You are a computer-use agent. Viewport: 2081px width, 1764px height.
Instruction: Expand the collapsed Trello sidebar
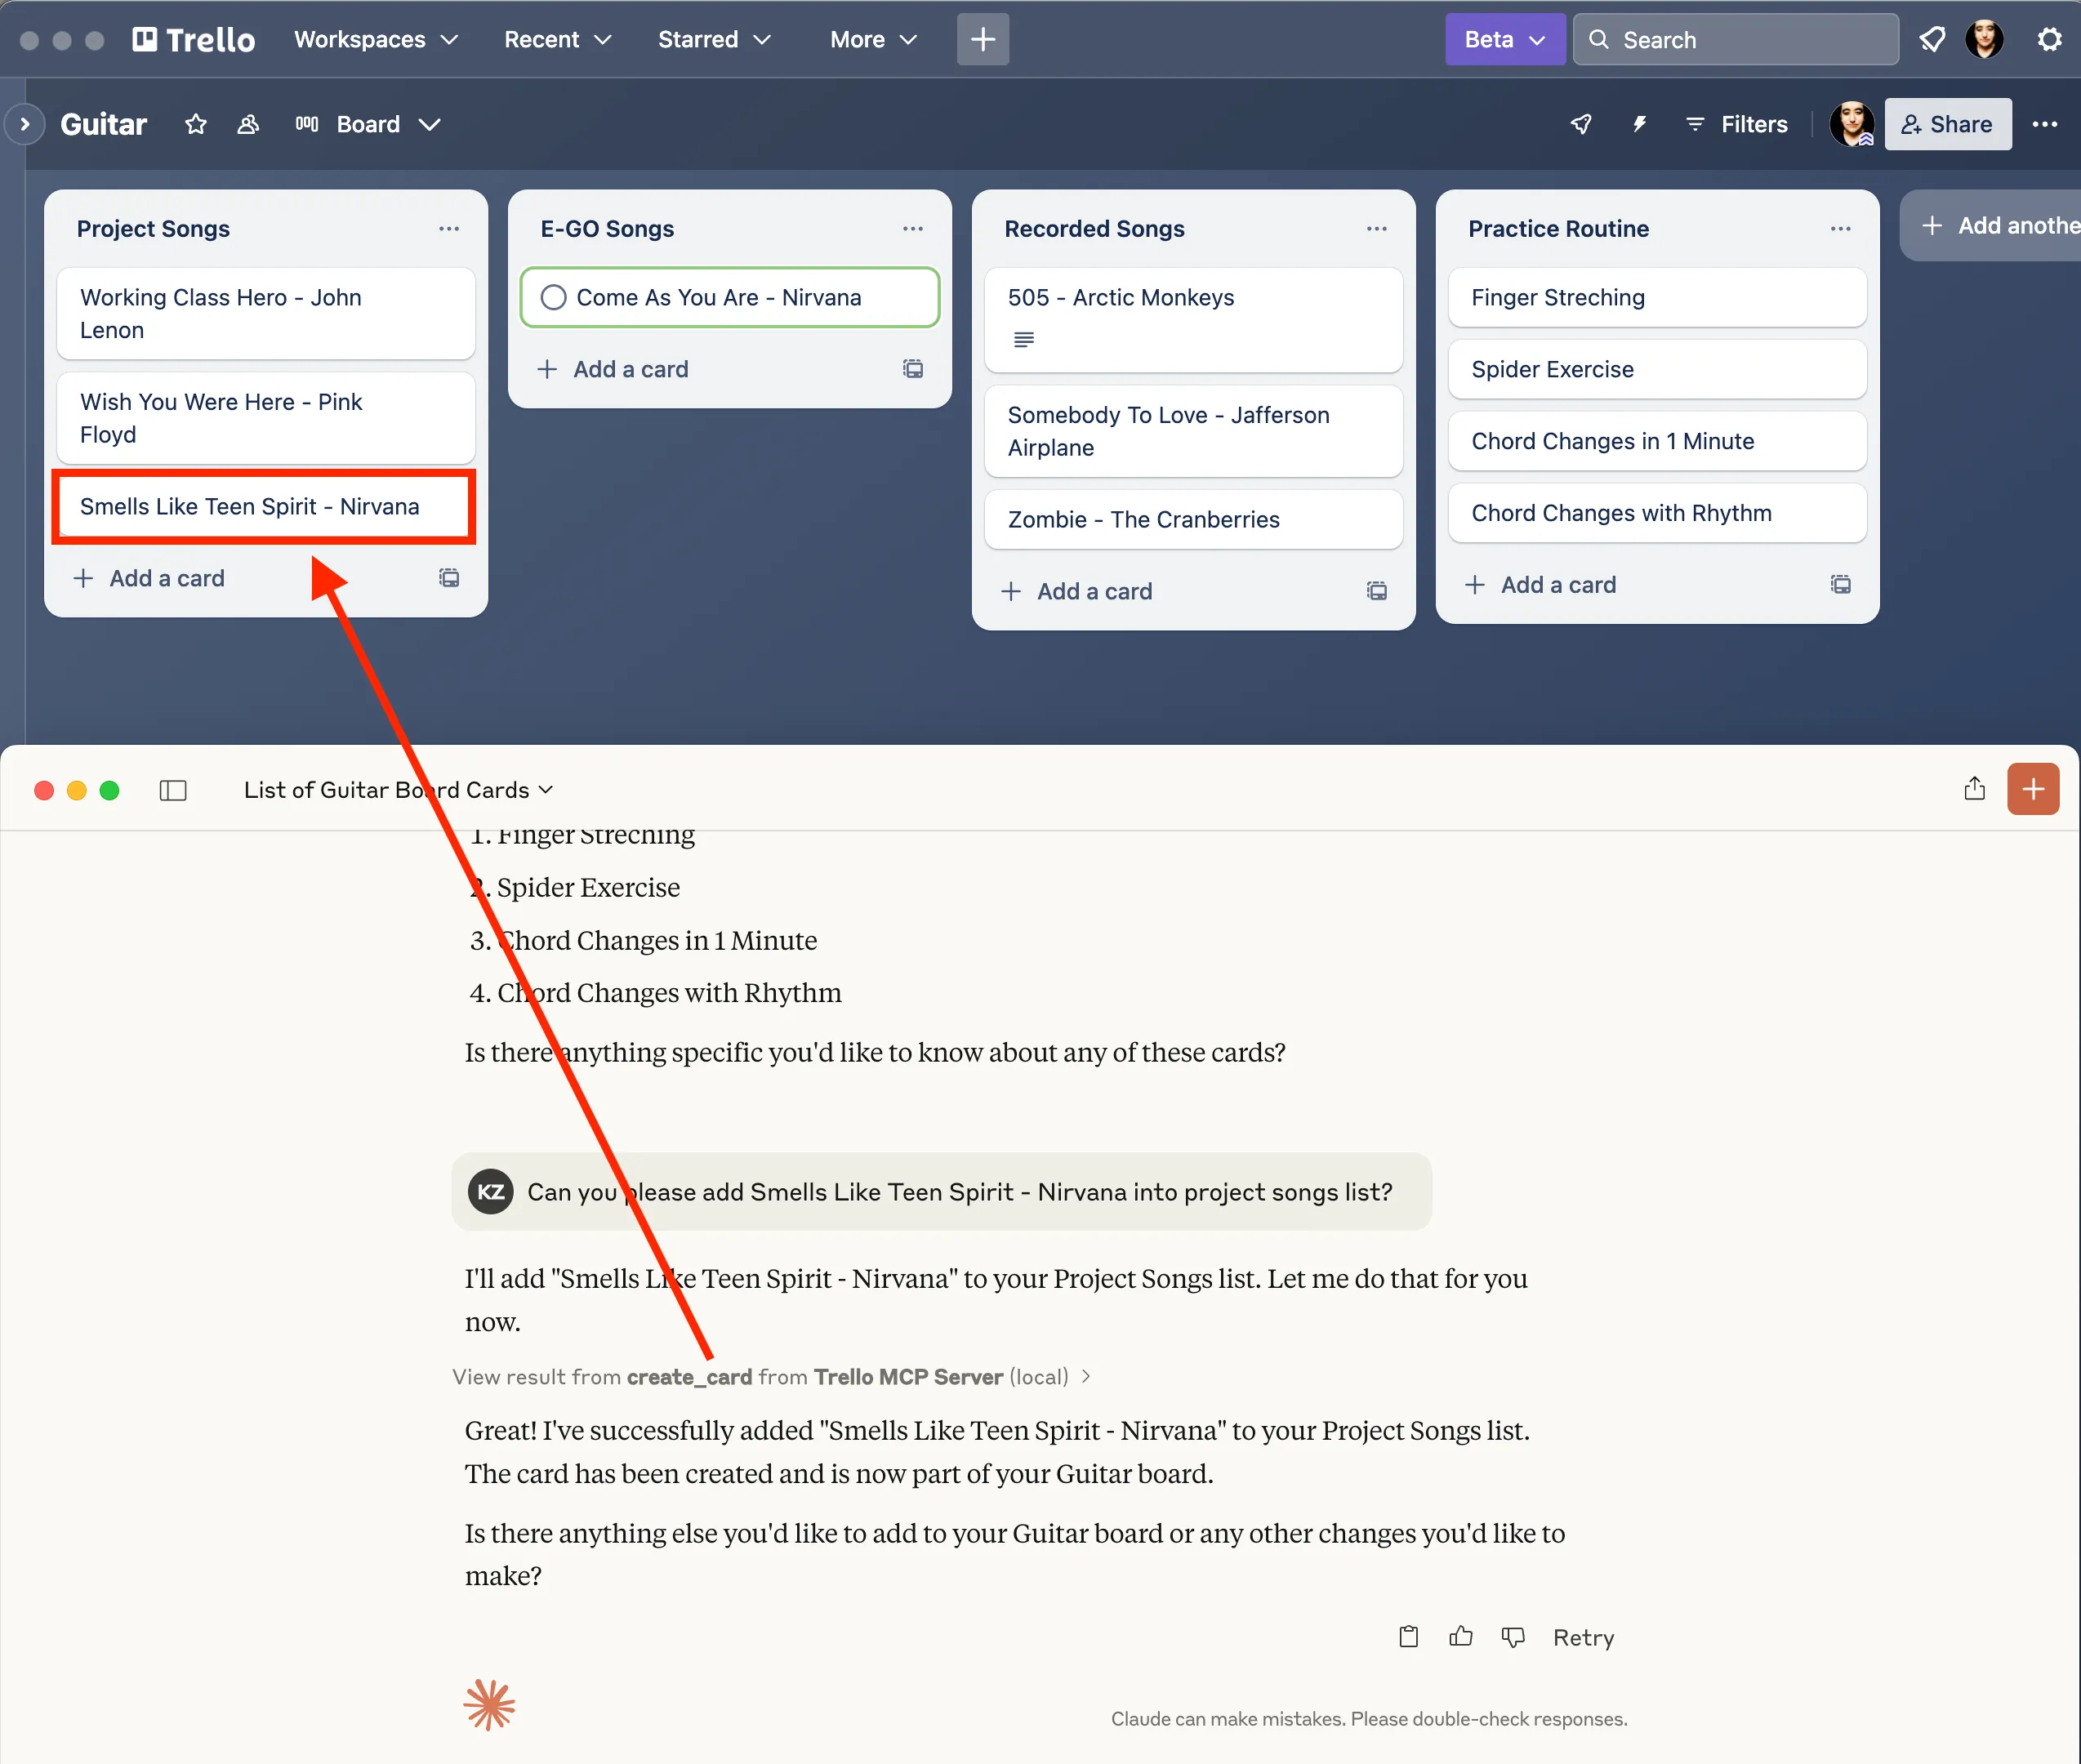point(25,124)
